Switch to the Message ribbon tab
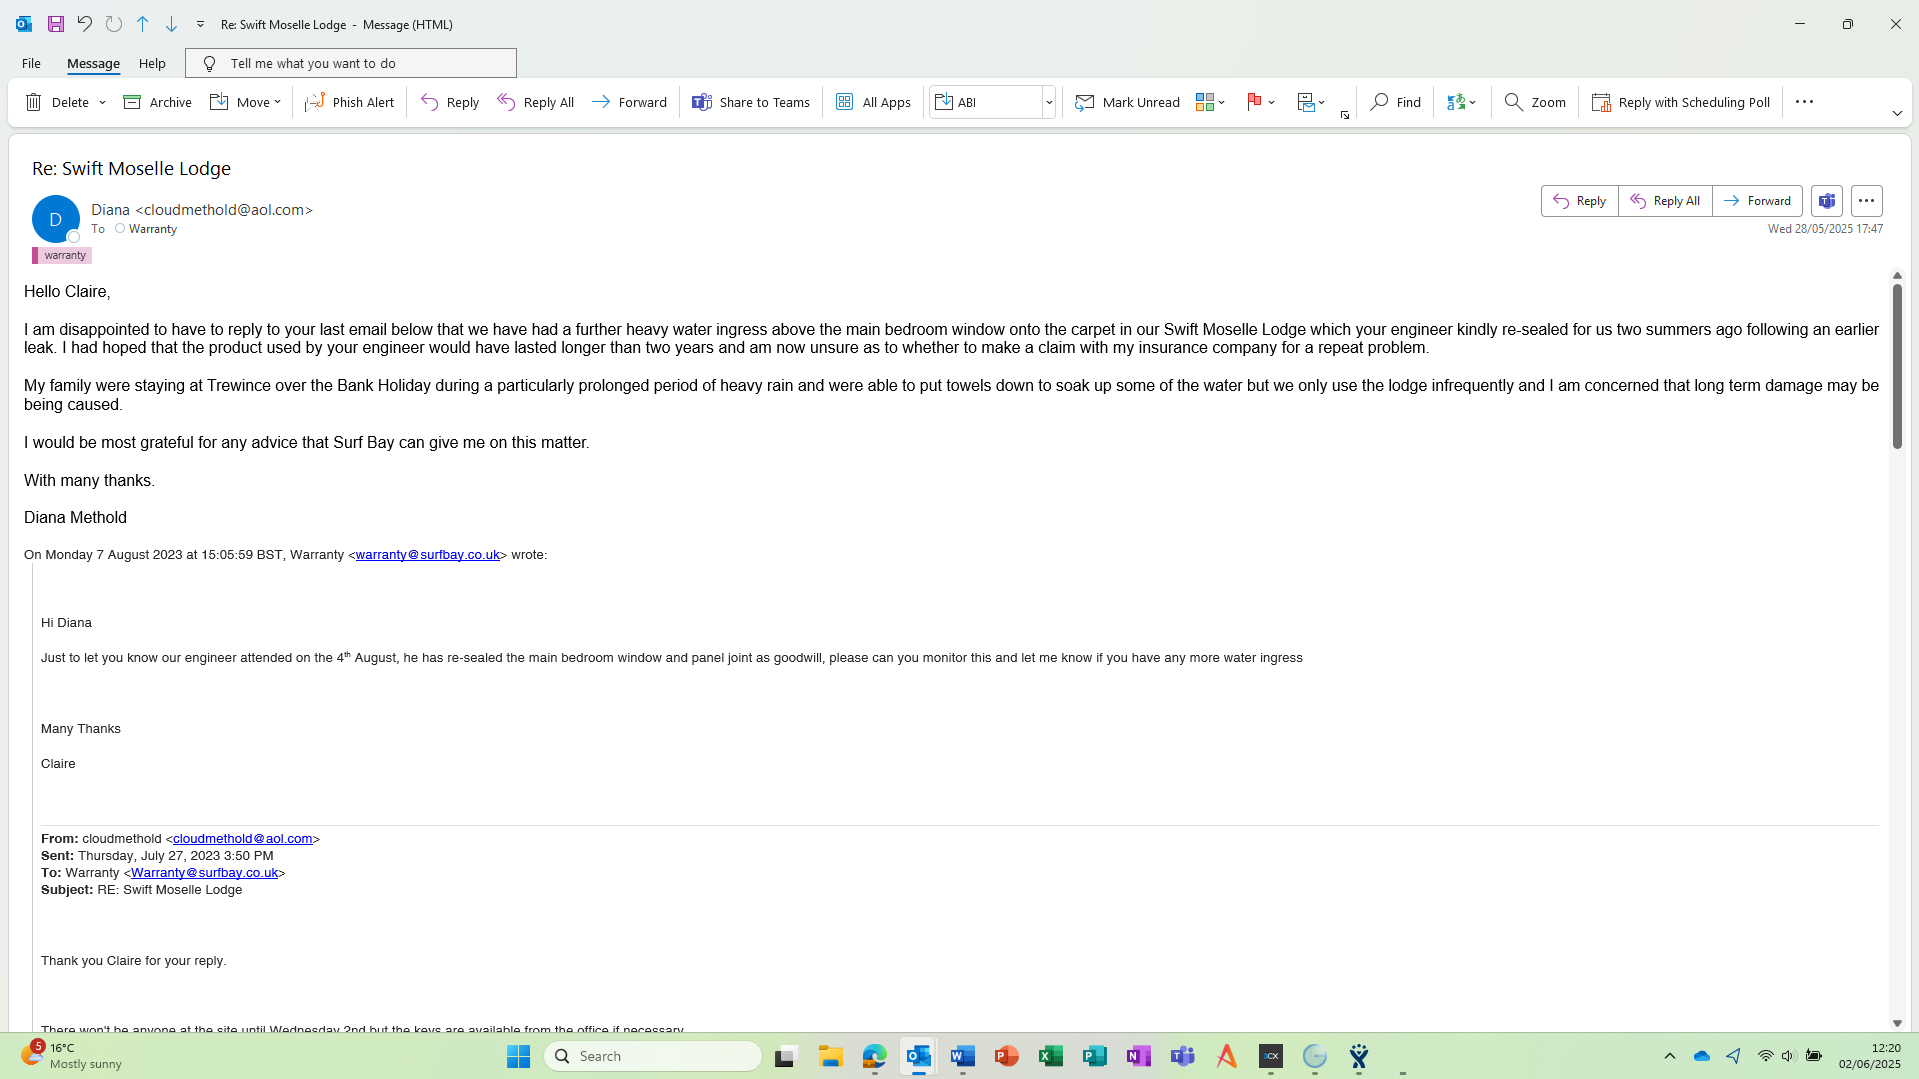 click(93, 63)
